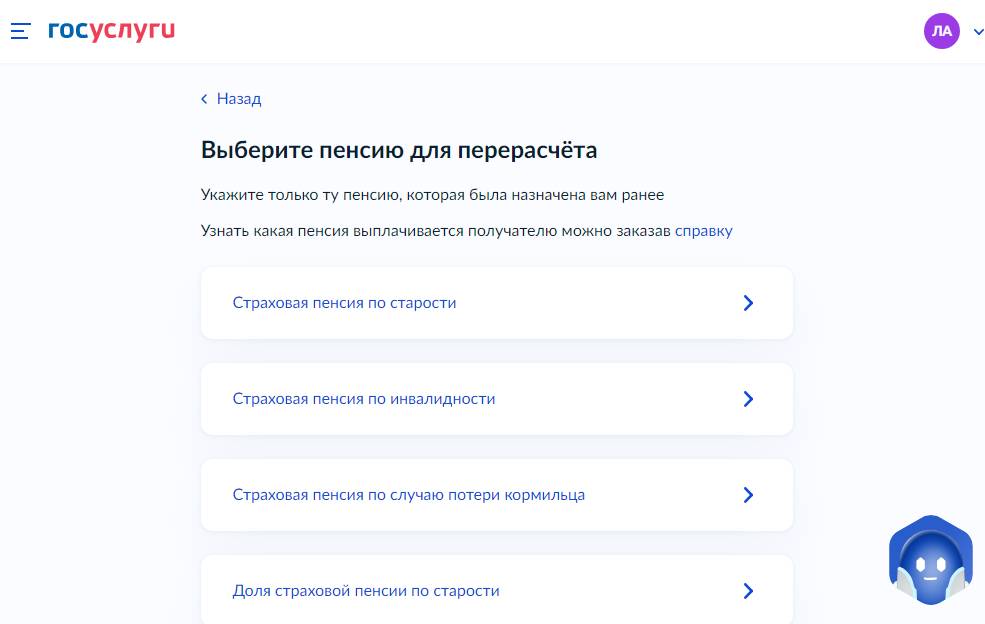Screen dimensions: 985x624
Task: Open the ЛА user avatar
Action: [941, 31]
